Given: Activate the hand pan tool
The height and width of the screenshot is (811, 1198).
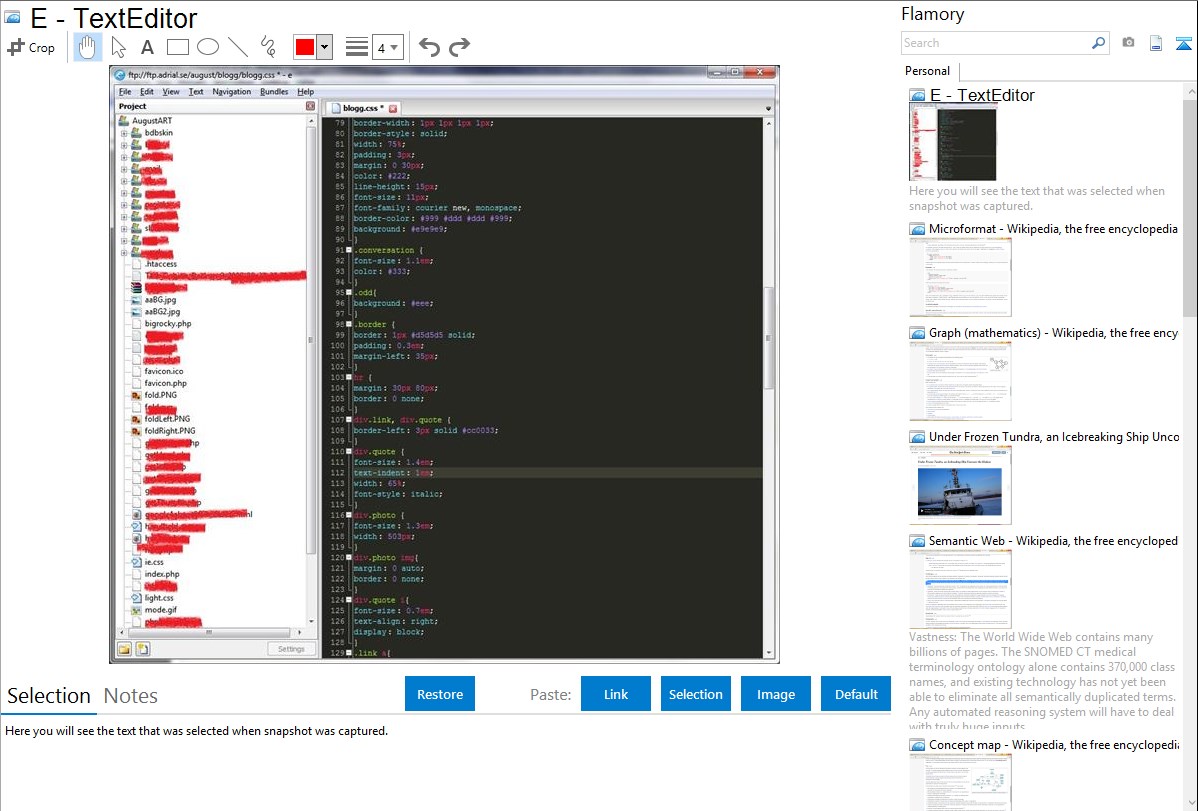Looking at the screenshot, I should tap(87, 47).
